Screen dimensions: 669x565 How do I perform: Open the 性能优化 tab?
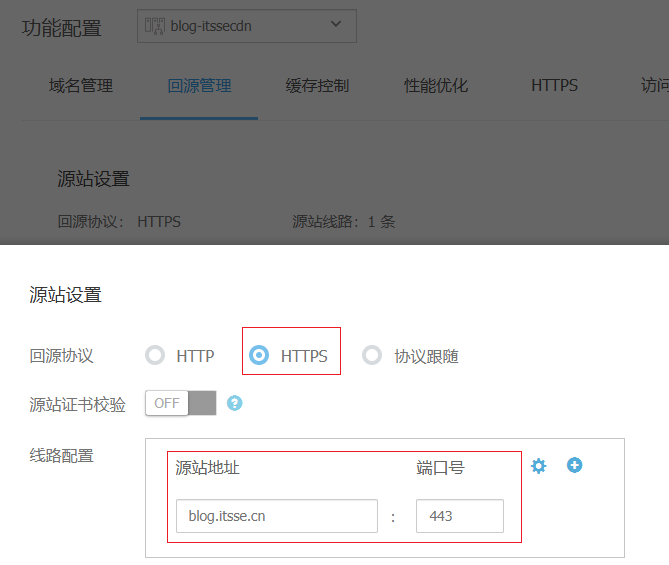436,86
